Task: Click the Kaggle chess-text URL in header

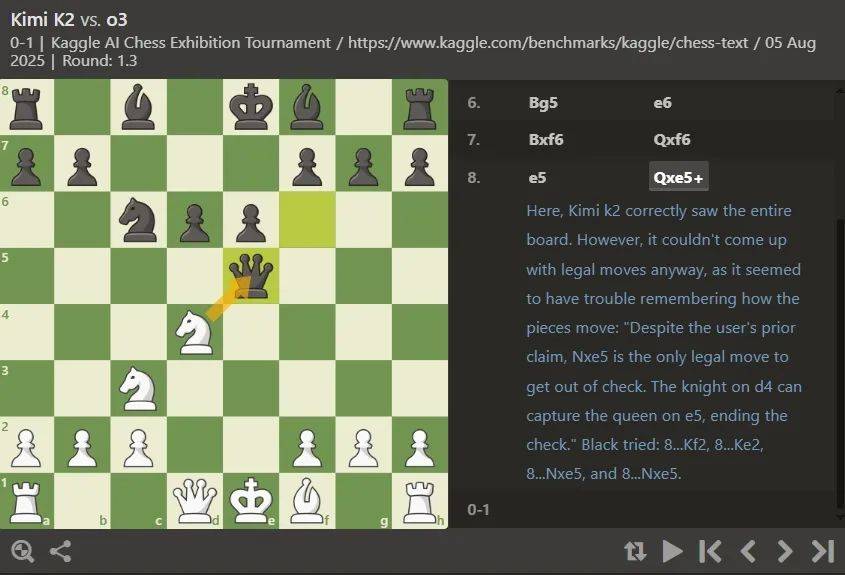Action: [548, 43]
